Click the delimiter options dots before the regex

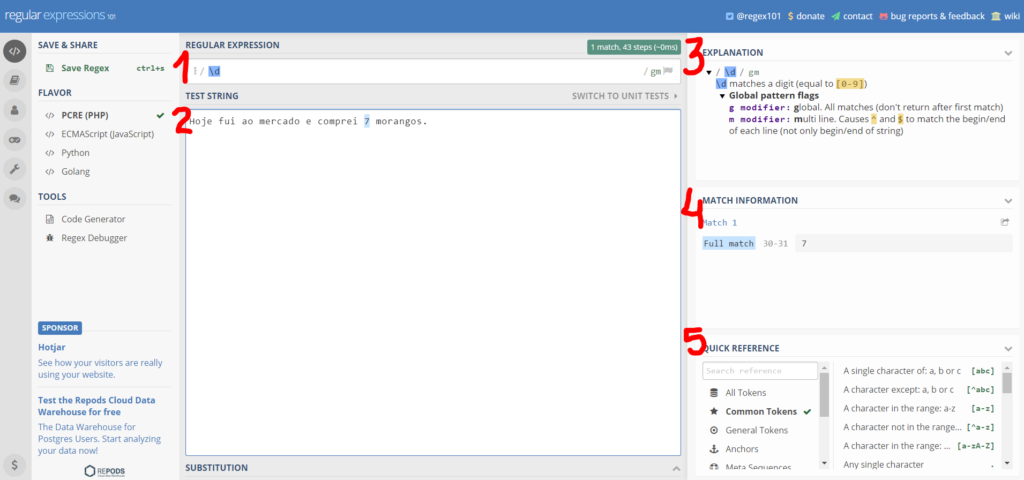tap(195, 71)
